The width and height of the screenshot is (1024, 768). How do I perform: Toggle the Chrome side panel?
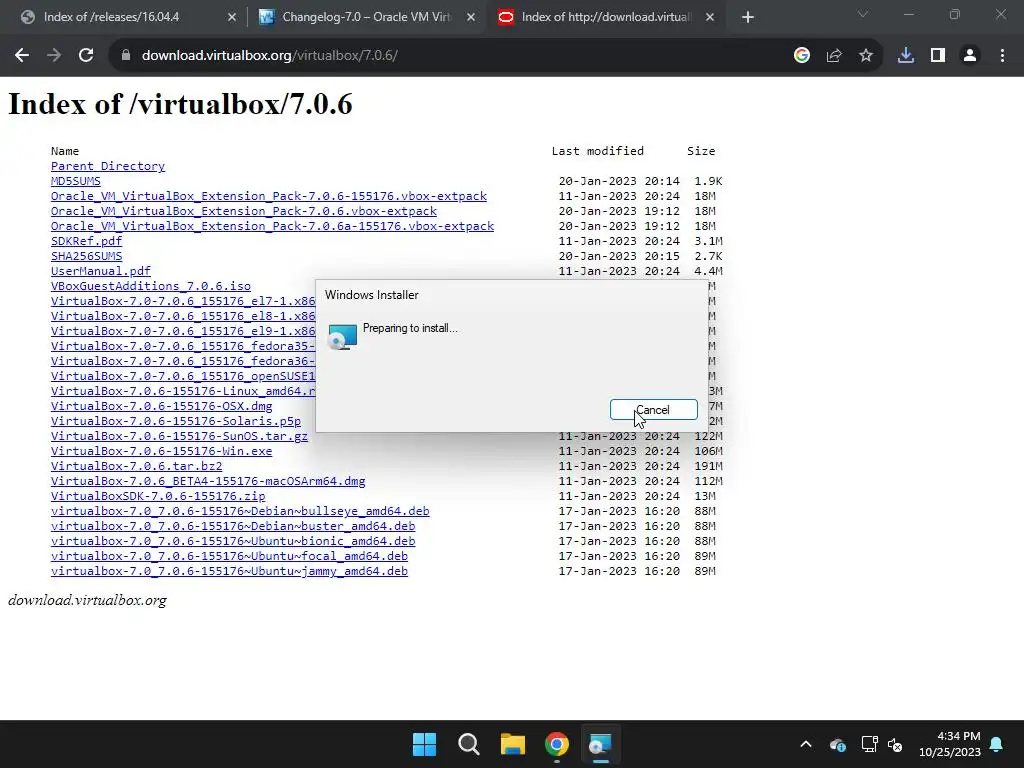938,56
